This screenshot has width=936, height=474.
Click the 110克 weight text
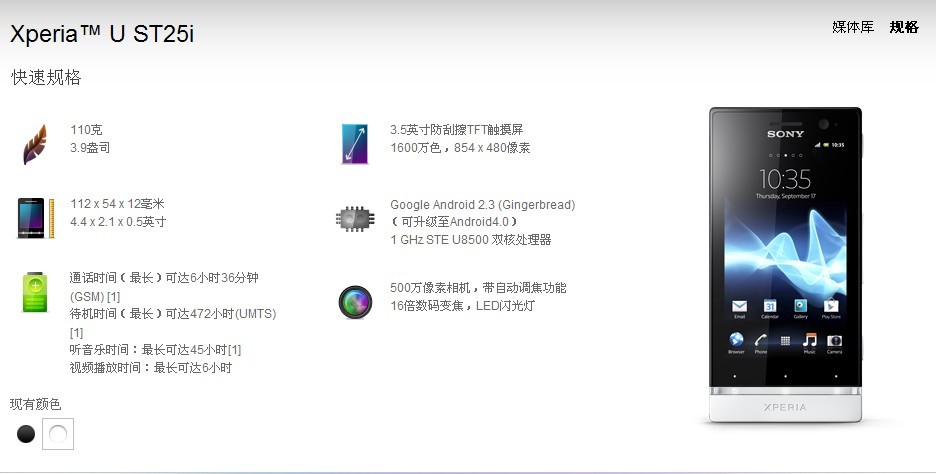tap(87, 130)
